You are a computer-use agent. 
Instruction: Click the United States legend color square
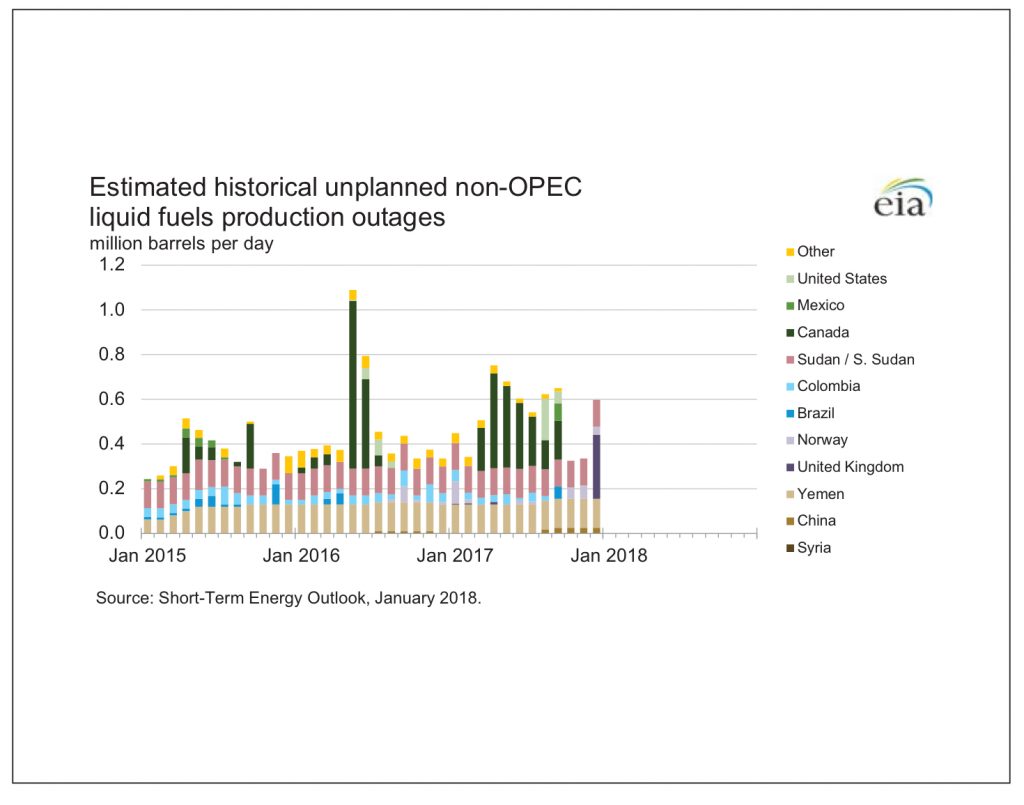pyautogui.click(x=789, y=279)
